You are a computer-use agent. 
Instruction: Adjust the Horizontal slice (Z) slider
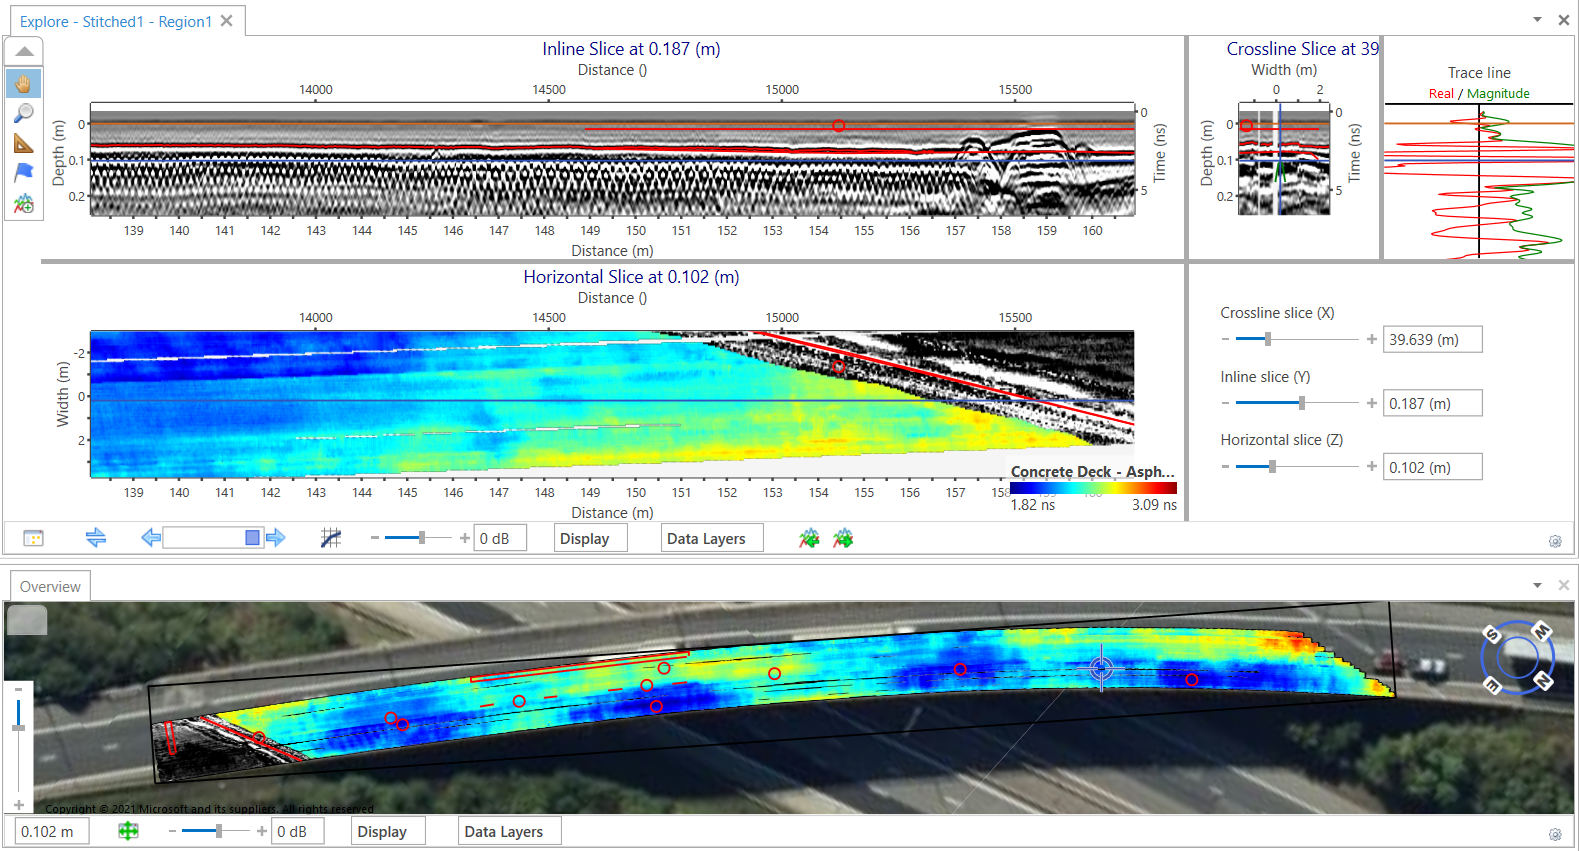tap(1272, 466)
